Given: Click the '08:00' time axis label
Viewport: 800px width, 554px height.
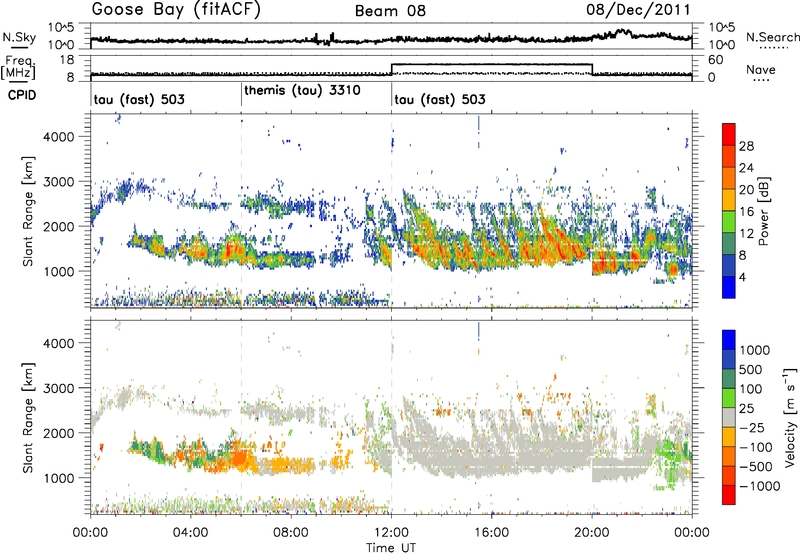Looking at the screenshot, I should pyautogui.click(x=290, y=533).
